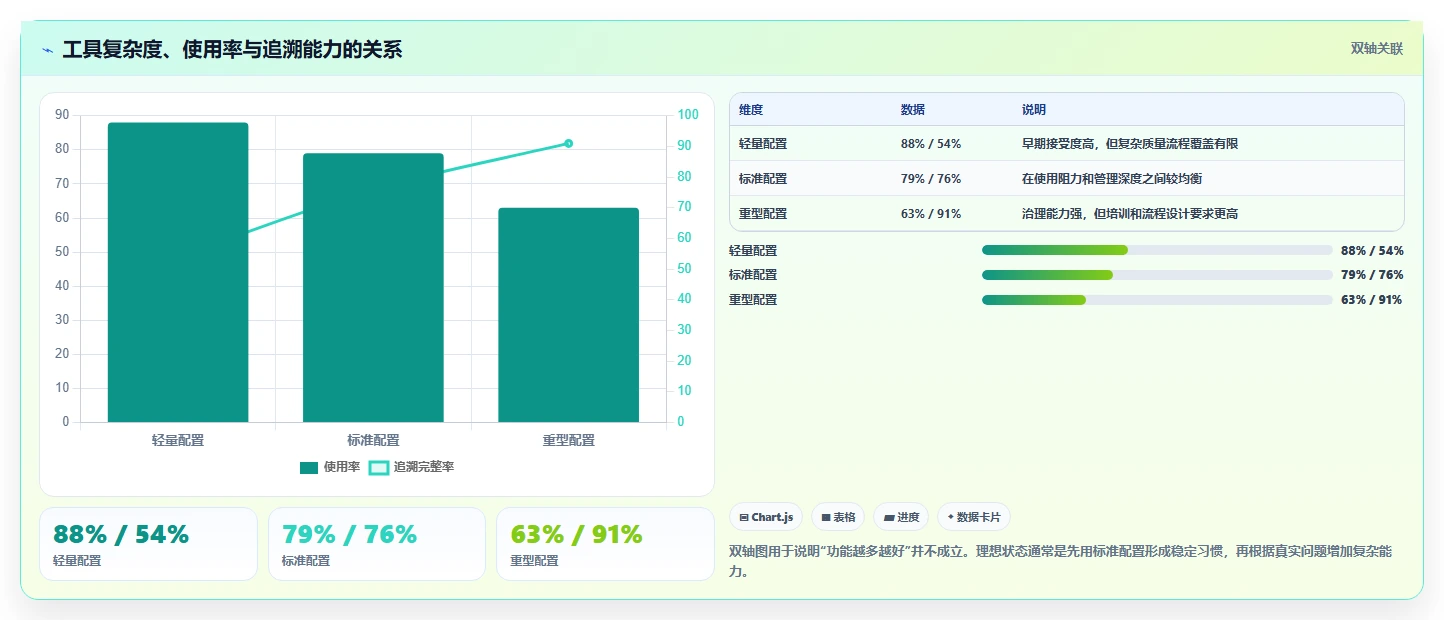Select the Chart.js tag

pos(766,517)
